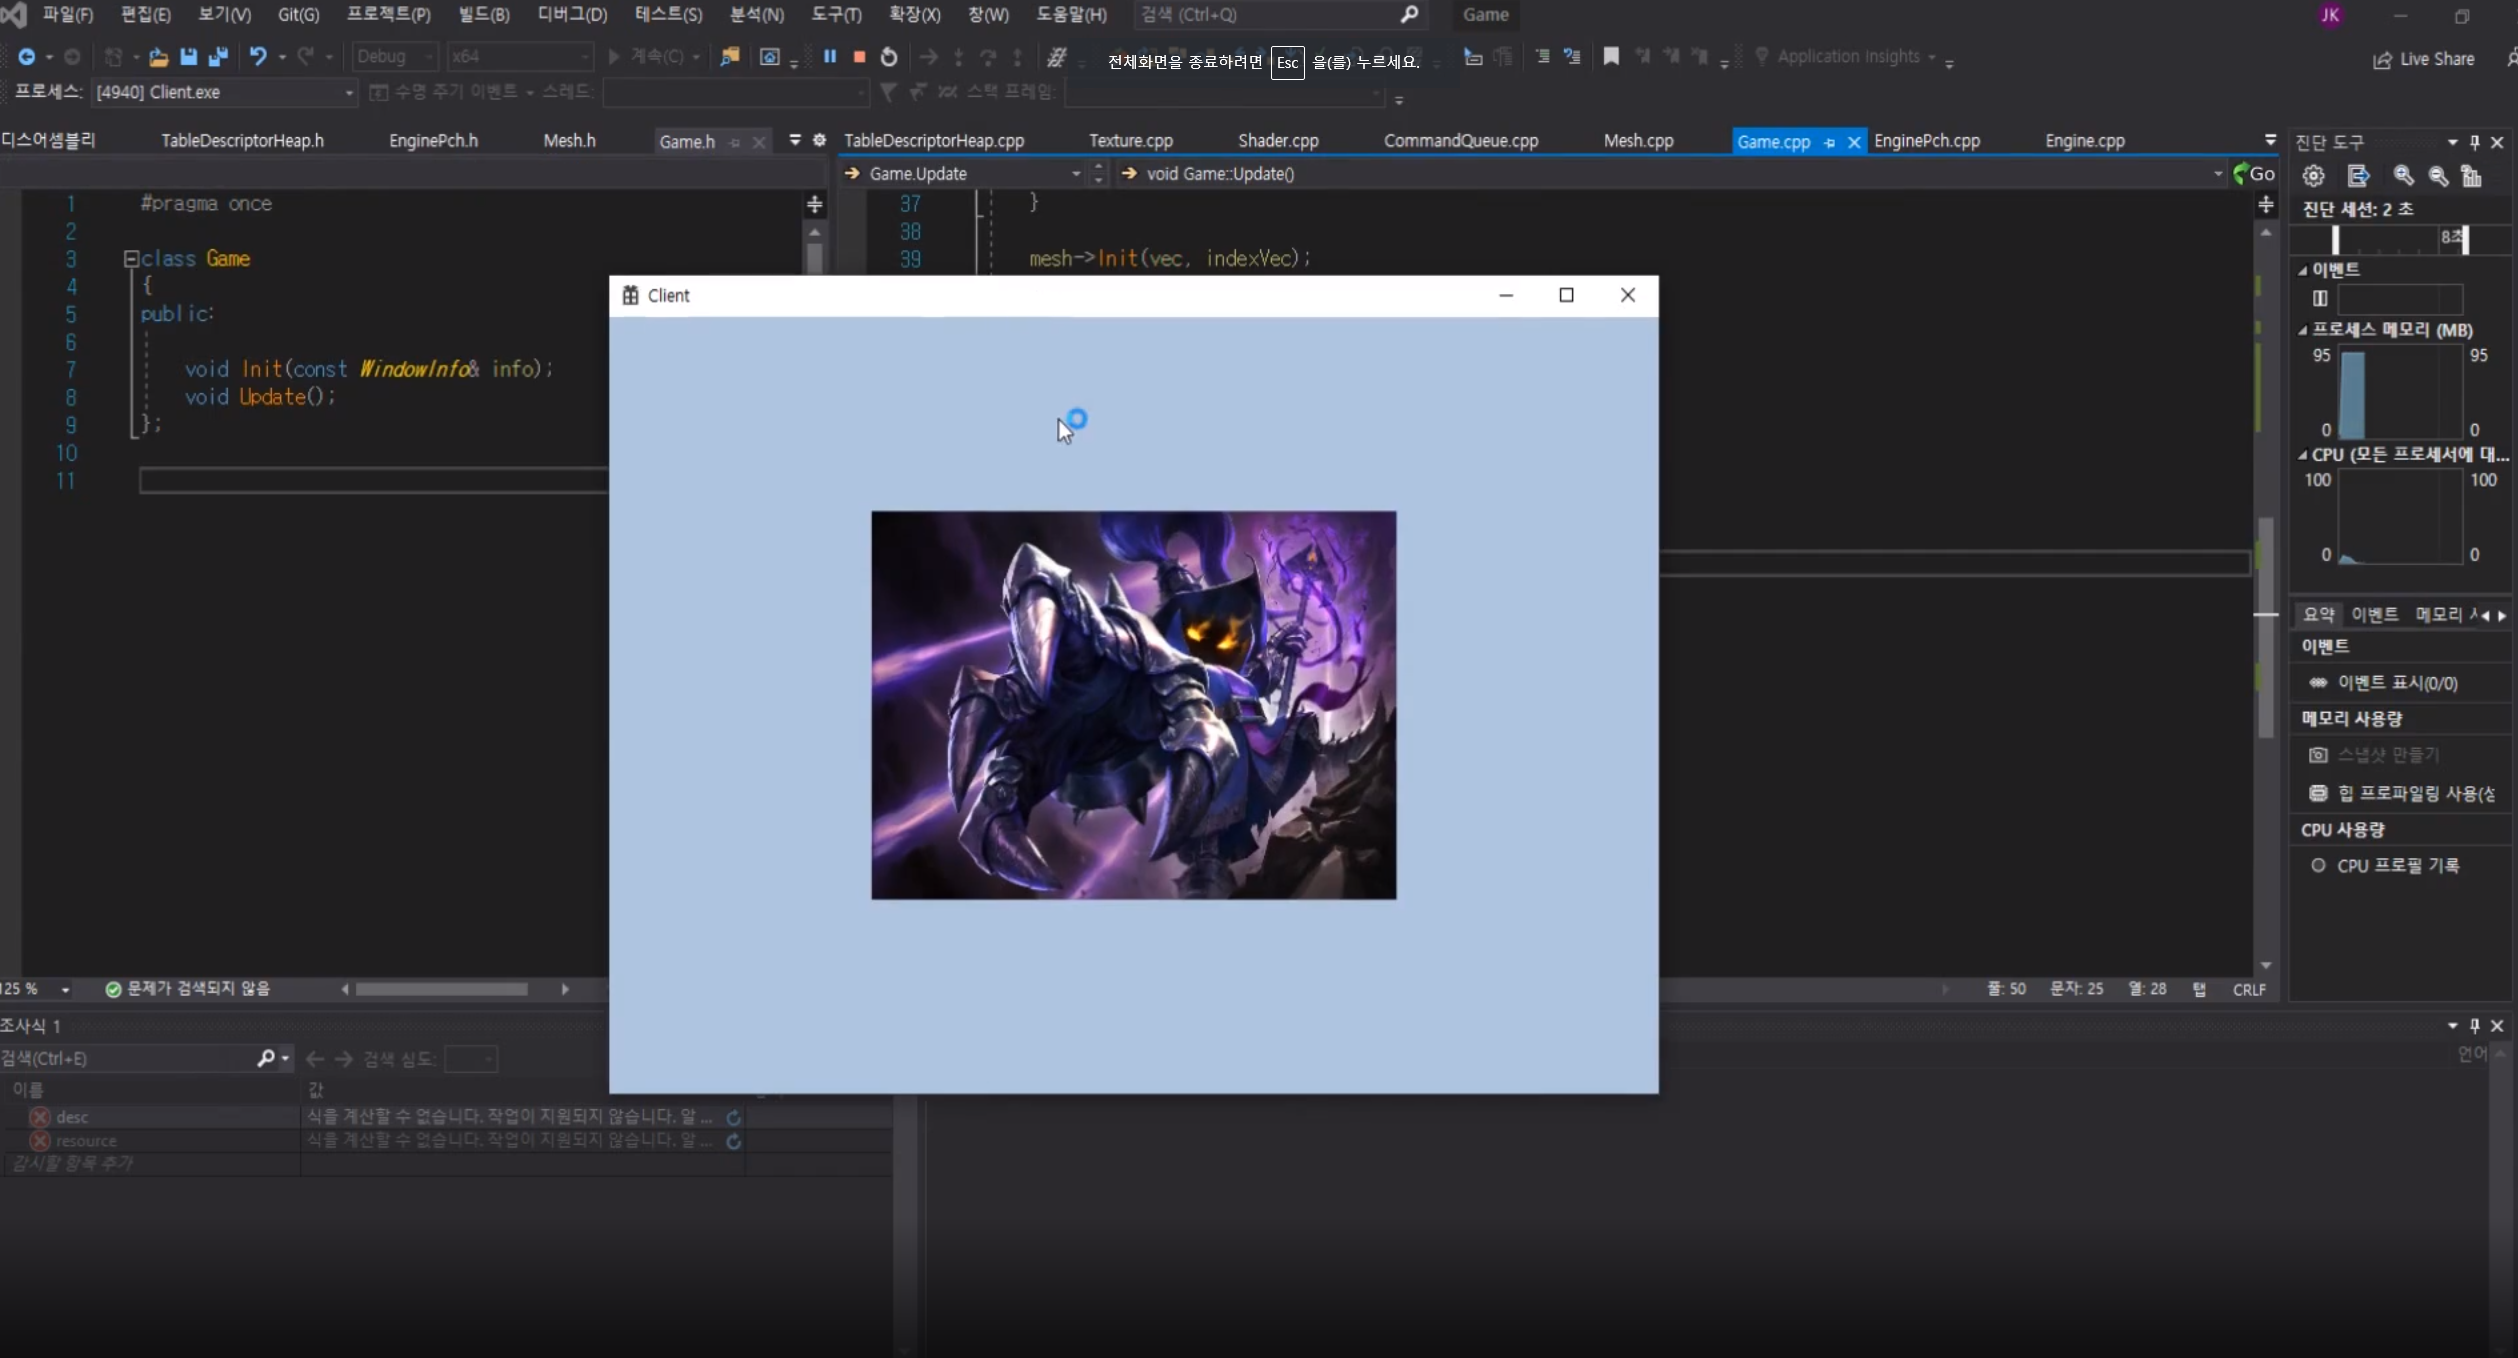This screenshot has height=1358, width=2518.
Task: Close the Game.cpp tab
Action: [x=1854, y=142]
